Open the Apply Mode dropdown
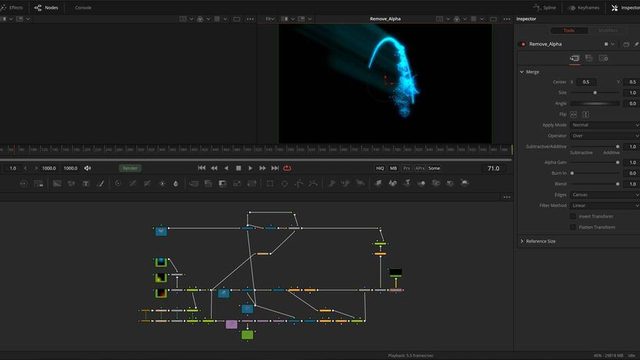The height and width of the screenshot is (360, 640). tap(604, 125)
